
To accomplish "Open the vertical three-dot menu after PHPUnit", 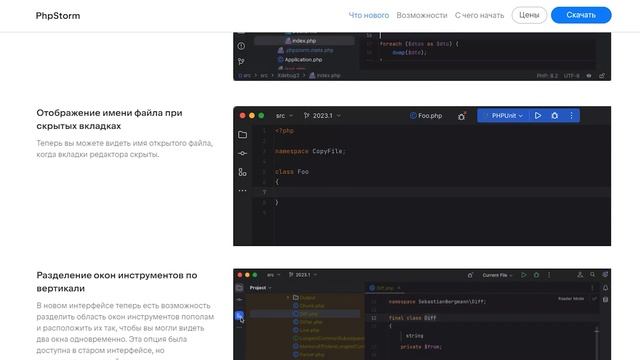I will [571, 116].
